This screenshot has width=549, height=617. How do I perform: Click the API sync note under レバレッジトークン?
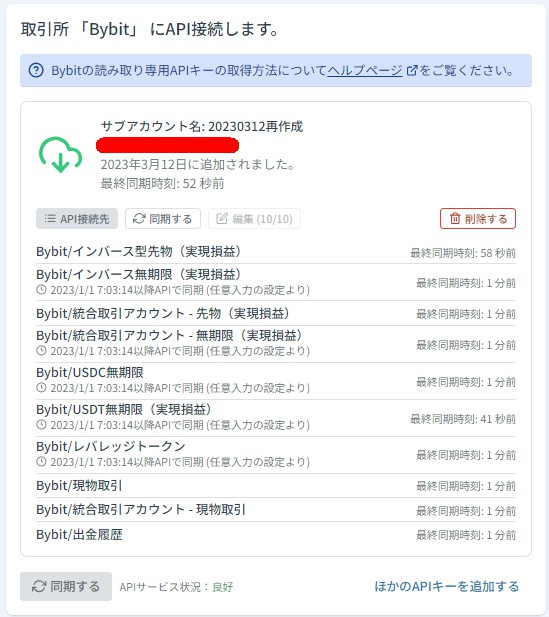click(x=180, y=462)
